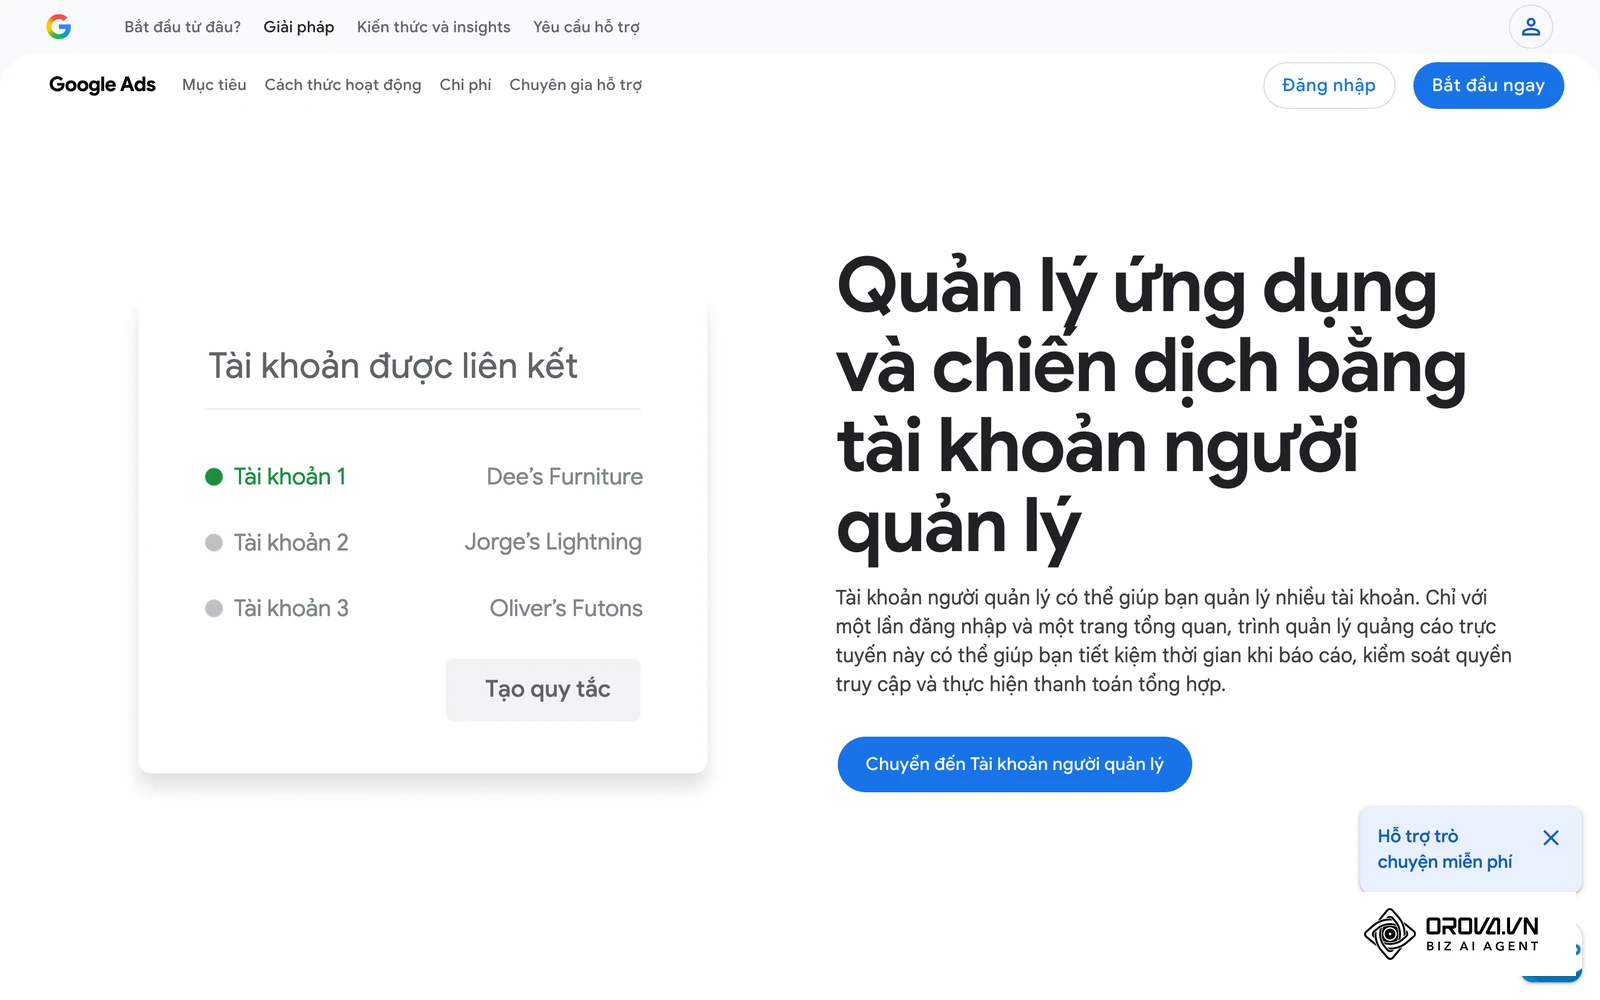This screenshot has width=1600, height=1000.
Task: Click the 'Dee's Furniture' account name
Action: pos(565,477)
